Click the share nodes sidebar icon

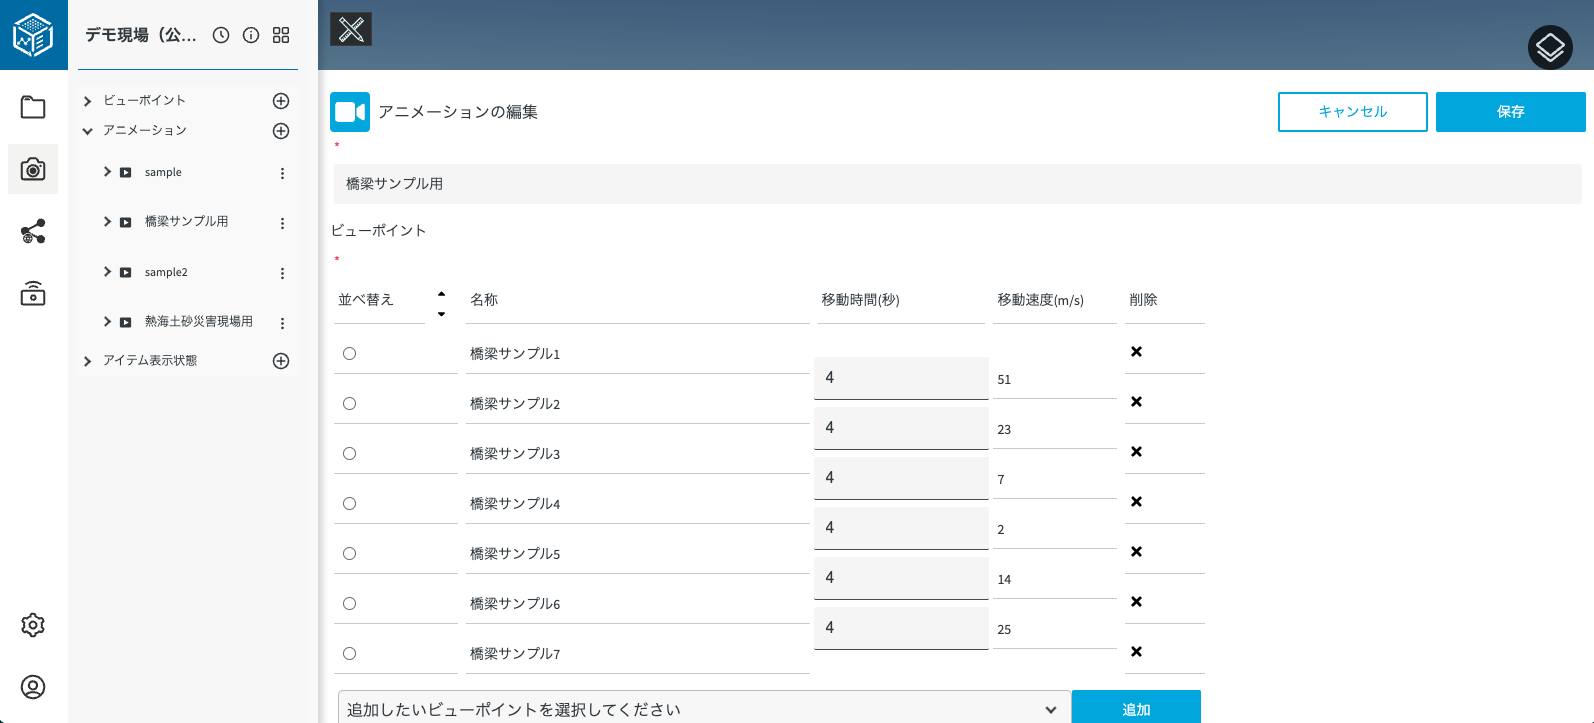pyautogui.click(x=33, y=232)
